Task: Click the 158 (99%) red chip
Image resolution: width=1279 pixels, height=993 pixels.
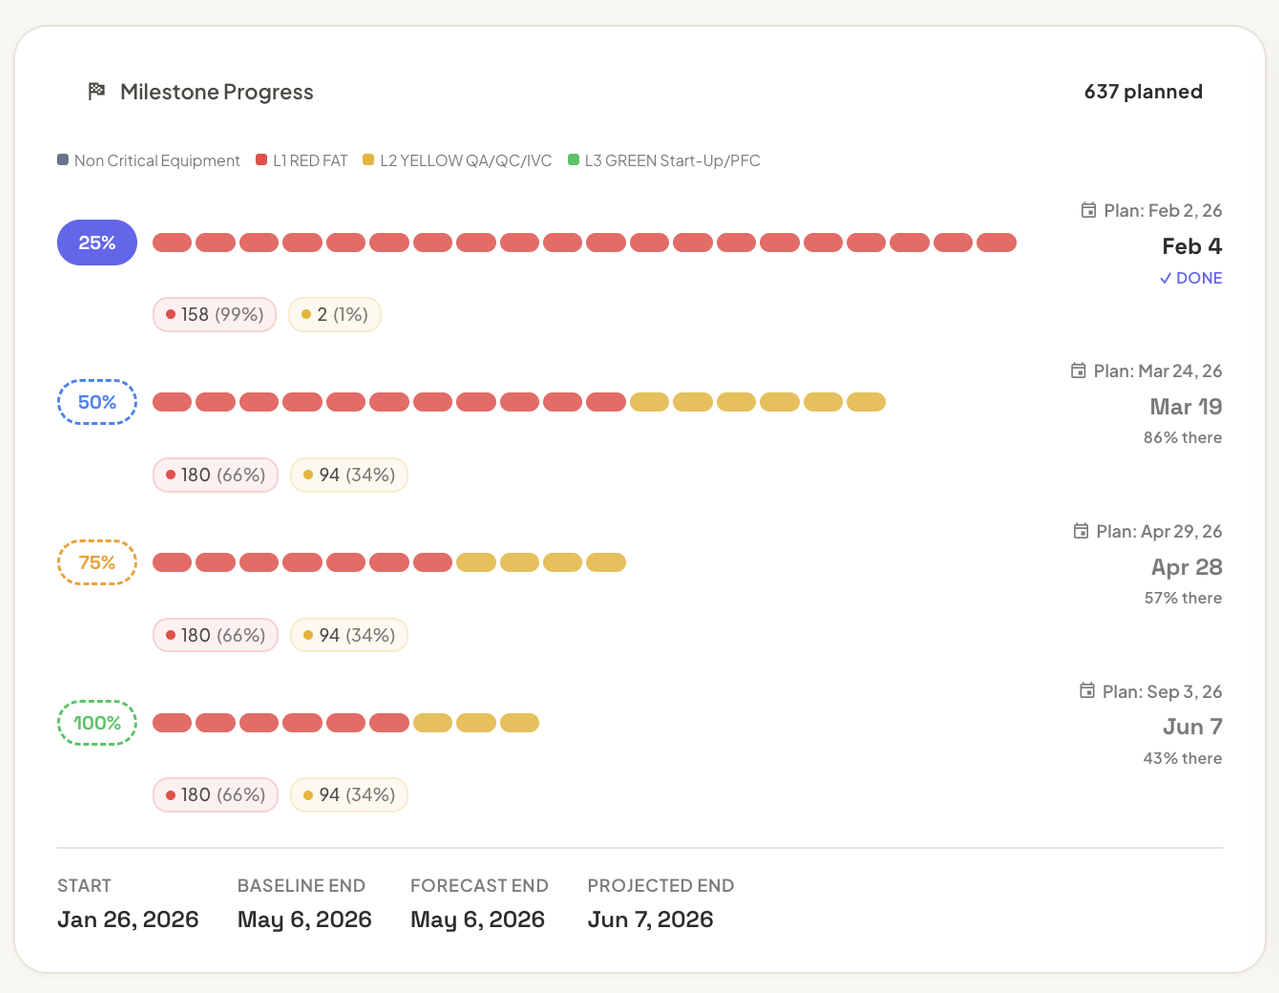Action: pyautogui.click(x=215, y=314)
